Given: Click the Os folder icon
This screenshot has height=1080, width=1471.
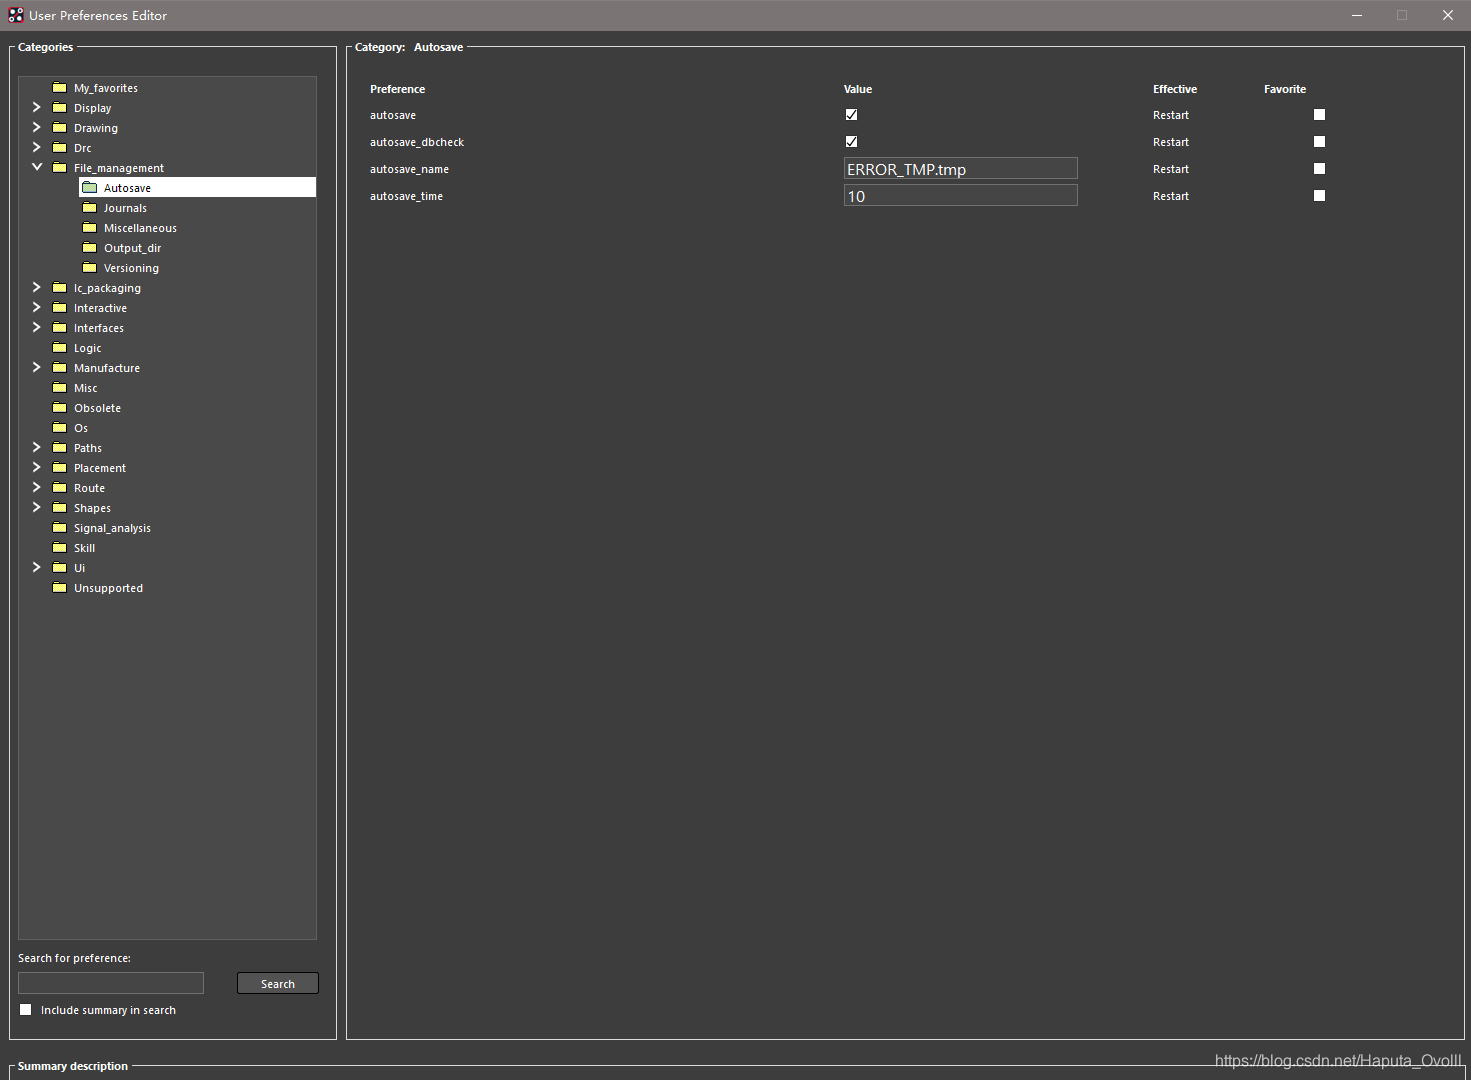Looking at the screenshot, I should click(59, 428).
